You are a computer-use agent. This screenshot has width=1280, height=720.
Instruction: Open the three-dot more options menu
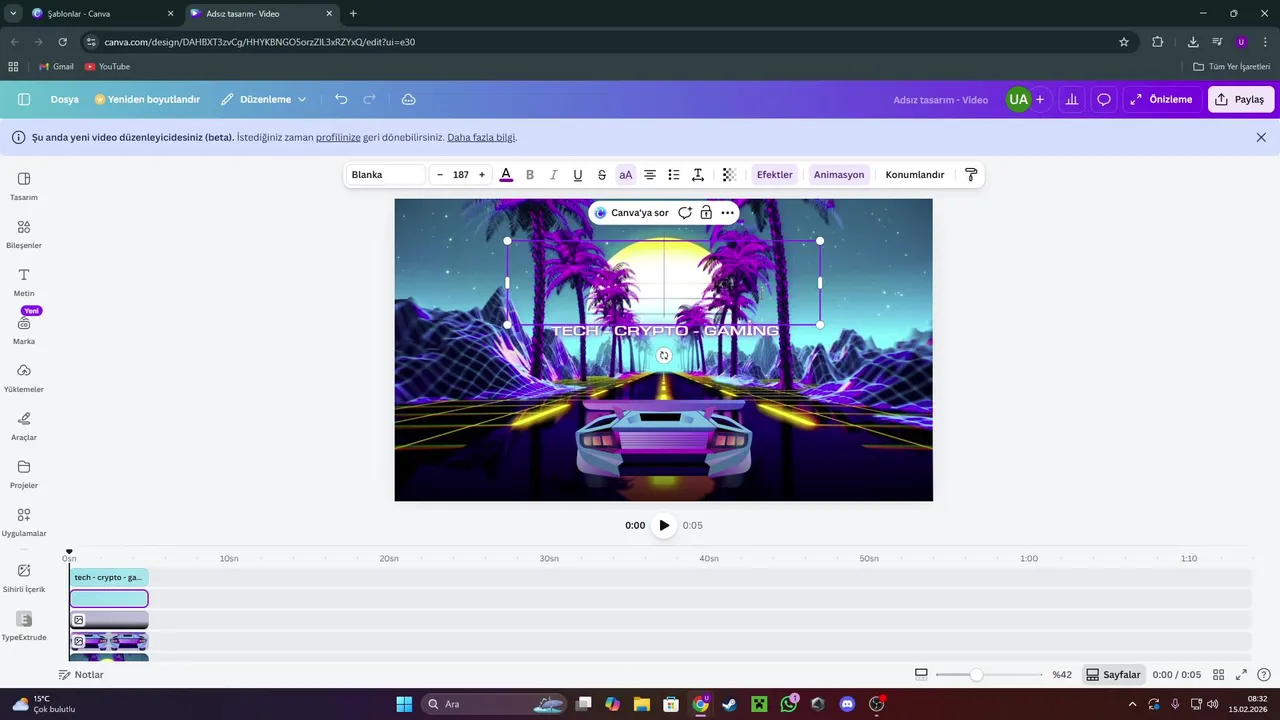tap(728, 213)
